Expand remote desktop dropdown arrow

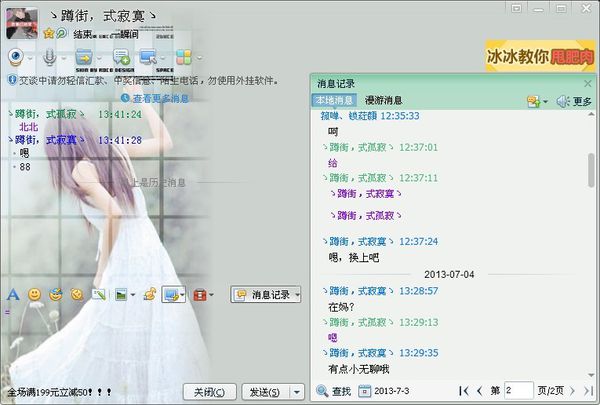[163, 58]
